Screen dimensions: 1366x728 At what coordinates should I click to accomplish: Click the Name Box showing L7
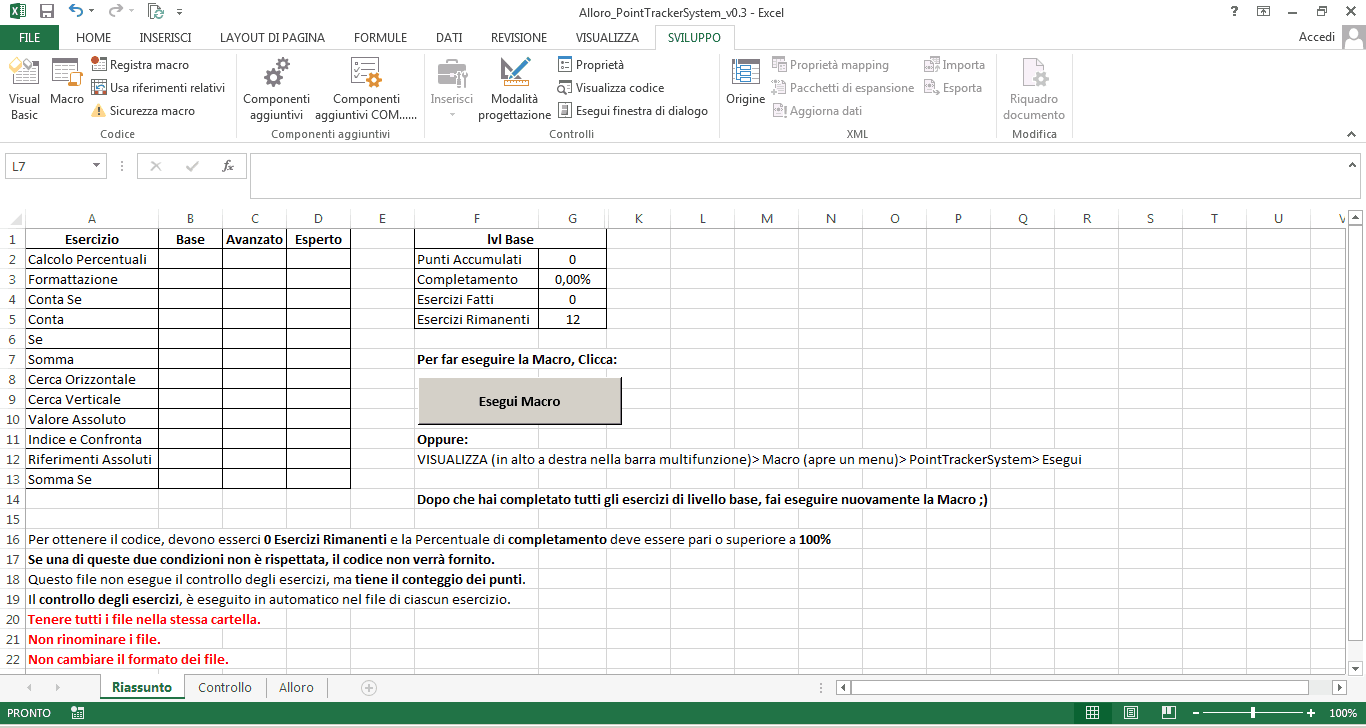pos(47,166)
